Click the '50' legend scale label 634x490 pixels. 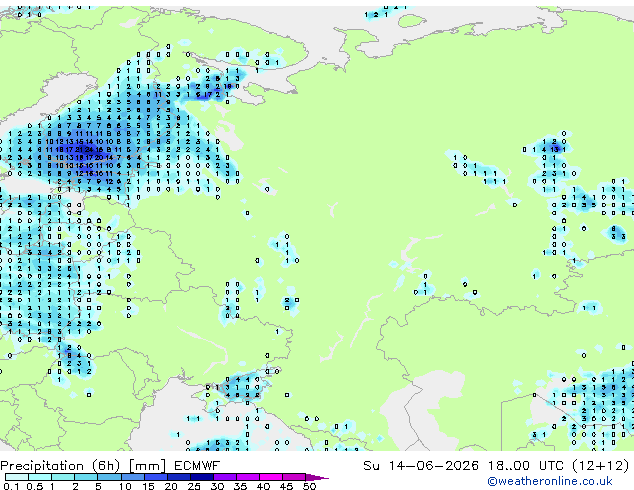pos(310,486)
